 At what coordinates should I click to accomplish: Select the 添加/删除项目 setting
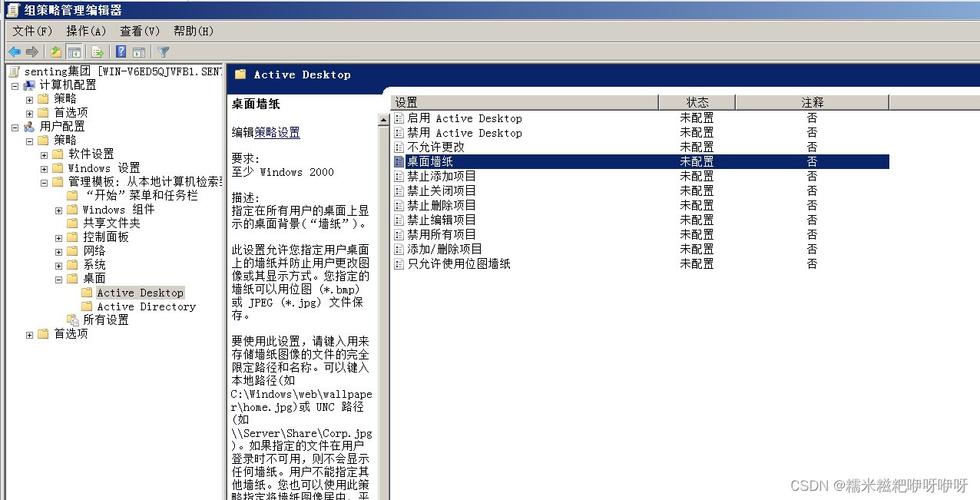point(445,249)
